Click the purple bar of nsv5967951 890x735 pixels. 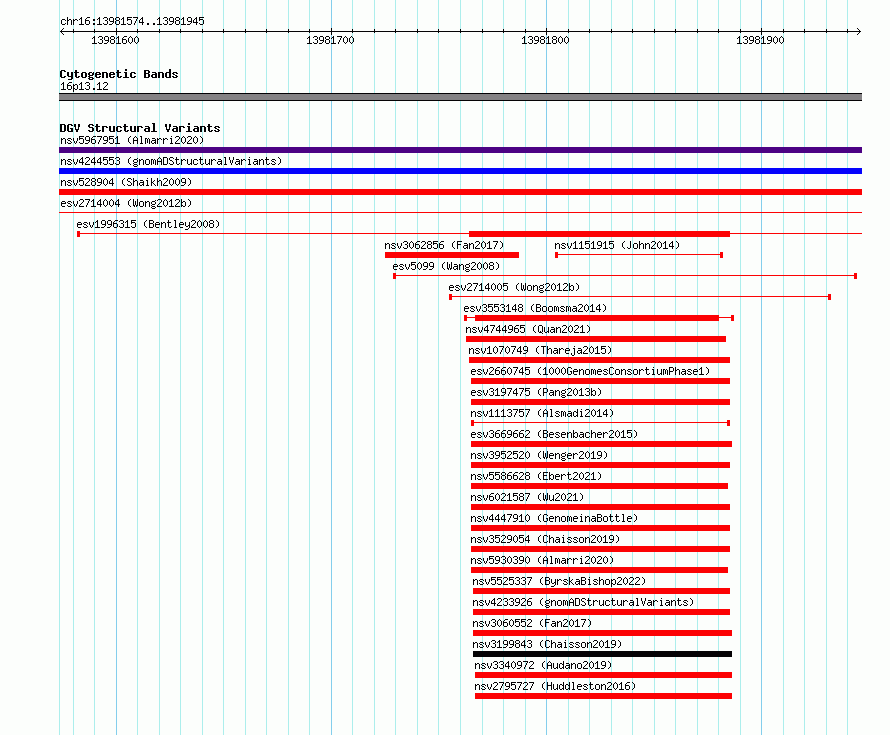[x=460, y=150]
